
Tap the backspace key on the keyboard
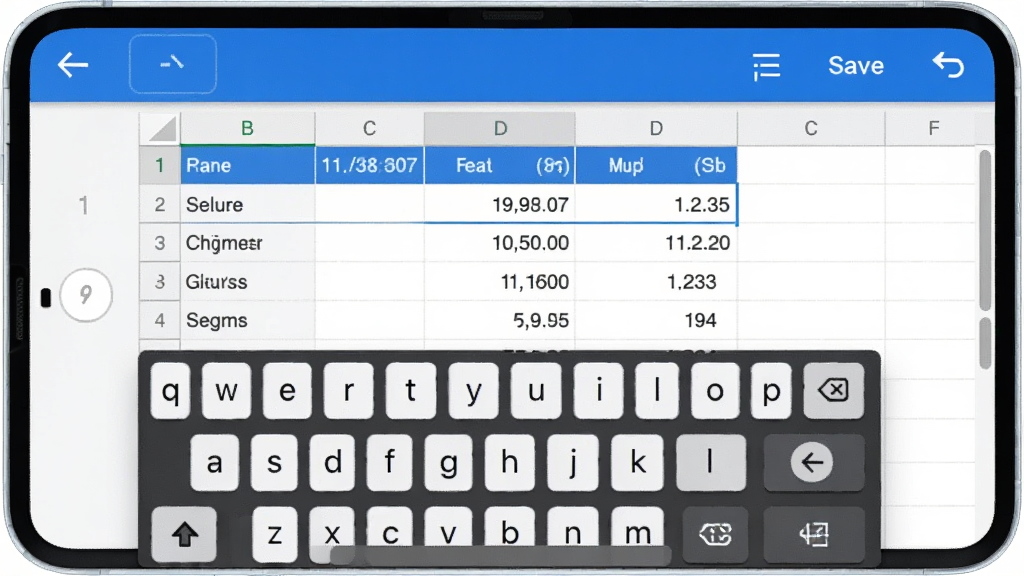(833, 391)
